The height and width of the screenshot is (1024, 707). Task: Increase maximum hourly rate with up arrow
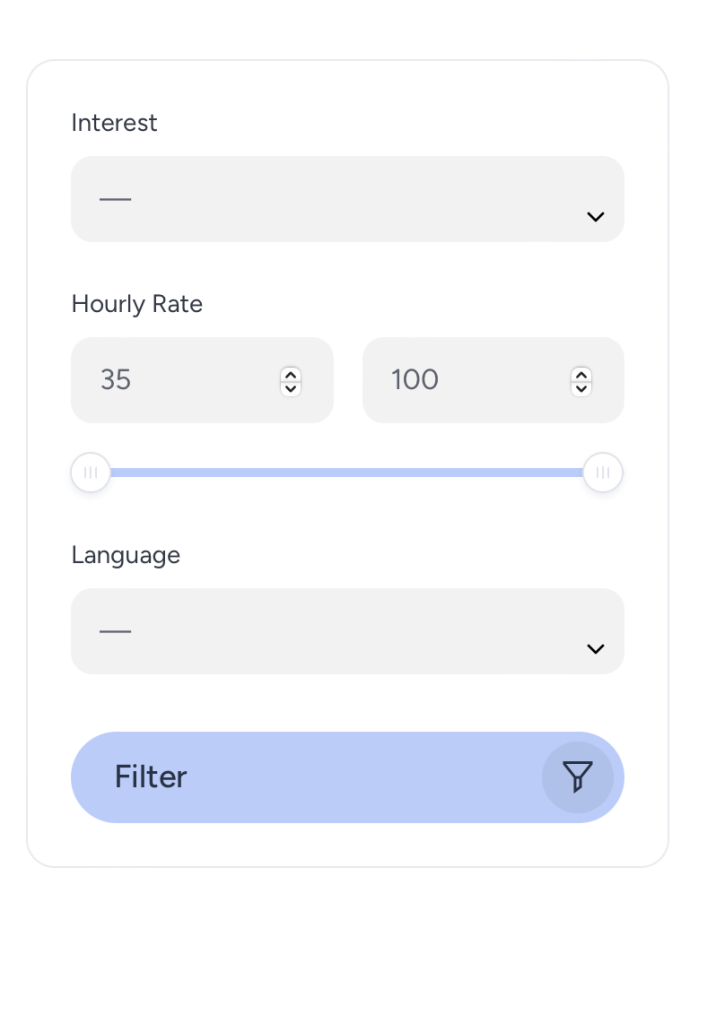click(581, 374)
